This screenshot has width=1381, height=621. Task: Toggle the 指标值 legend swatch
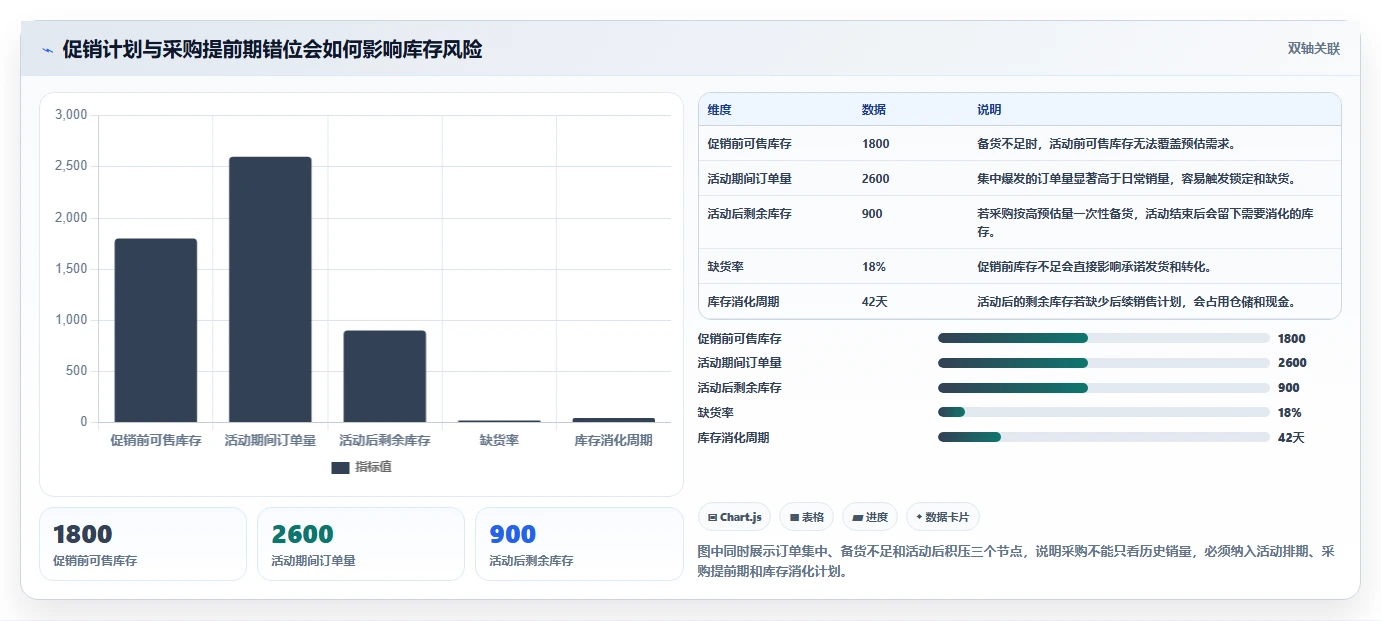(340, 467)
